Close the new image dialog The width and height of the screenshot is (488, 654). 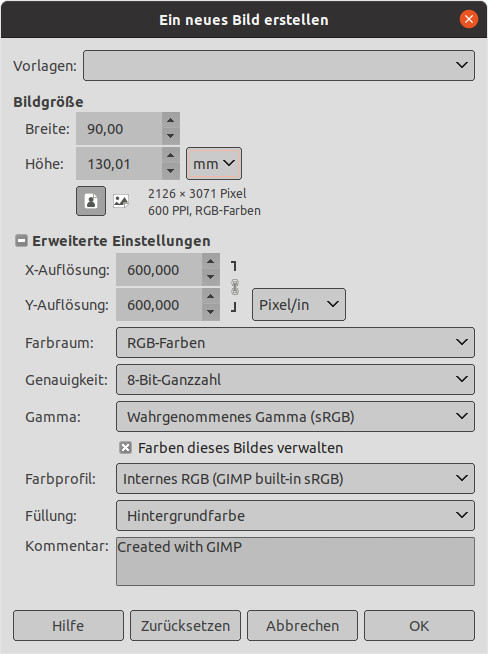(x=469, y=19)
